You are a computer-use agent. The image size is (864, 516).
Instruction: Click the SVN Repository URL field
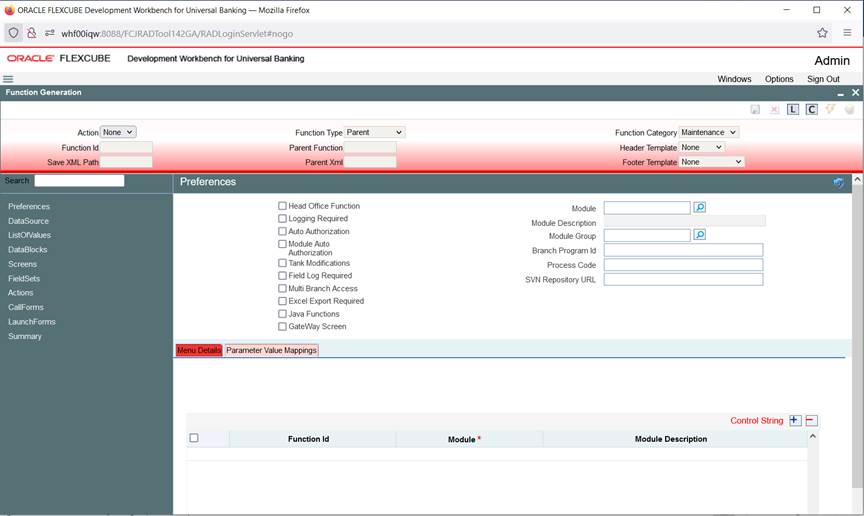point(683,280)
